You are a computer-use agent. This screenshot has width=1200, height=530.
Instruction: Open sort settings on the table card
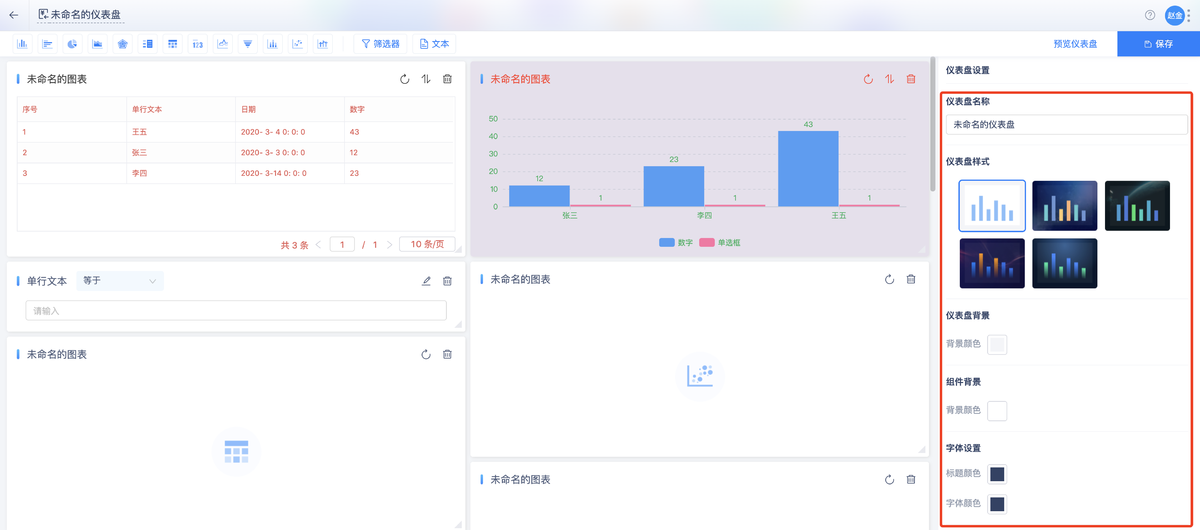tap(426, 79)
